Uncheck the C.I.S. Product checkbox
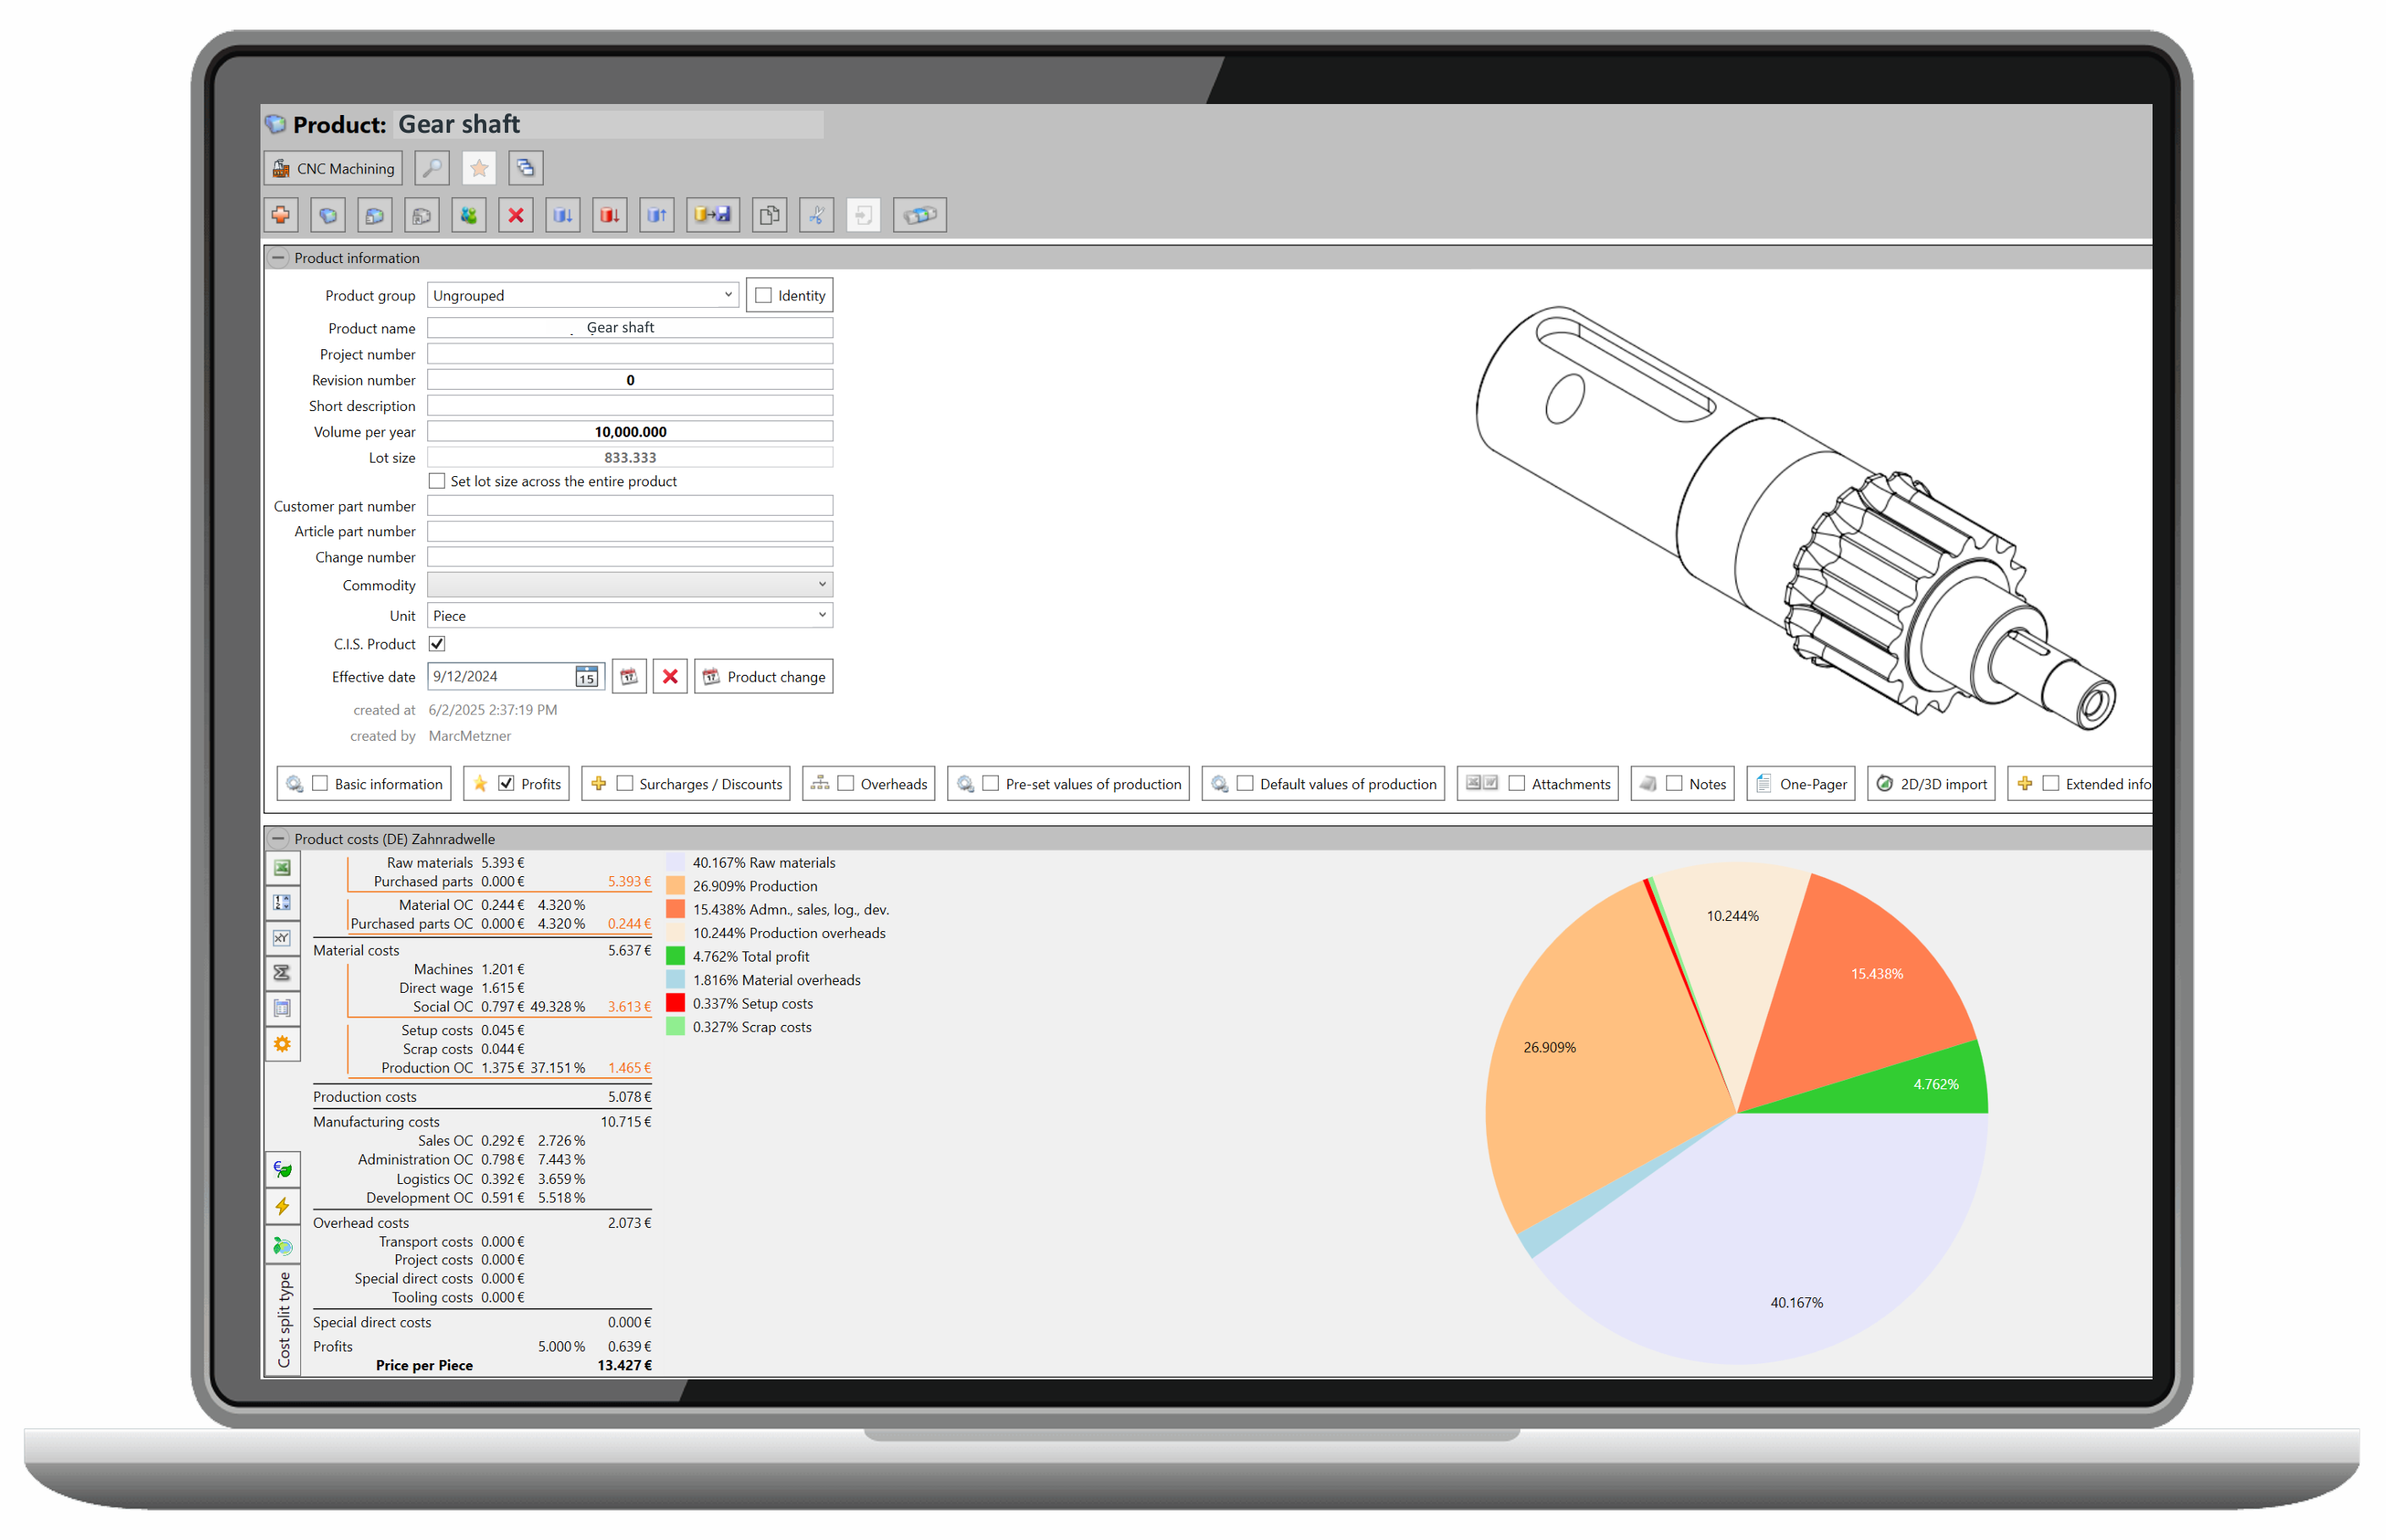 pos(437,645)
